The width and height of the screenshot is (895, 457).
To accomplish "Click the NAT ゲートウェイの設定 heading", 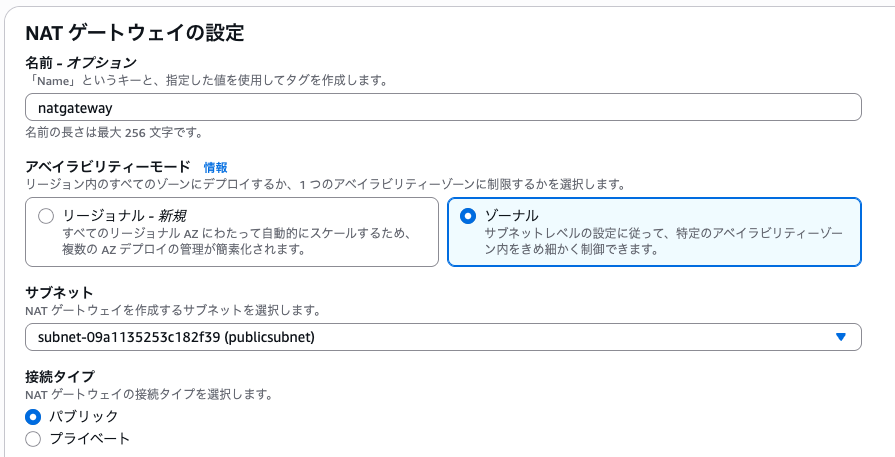I will tap(134, 33).
